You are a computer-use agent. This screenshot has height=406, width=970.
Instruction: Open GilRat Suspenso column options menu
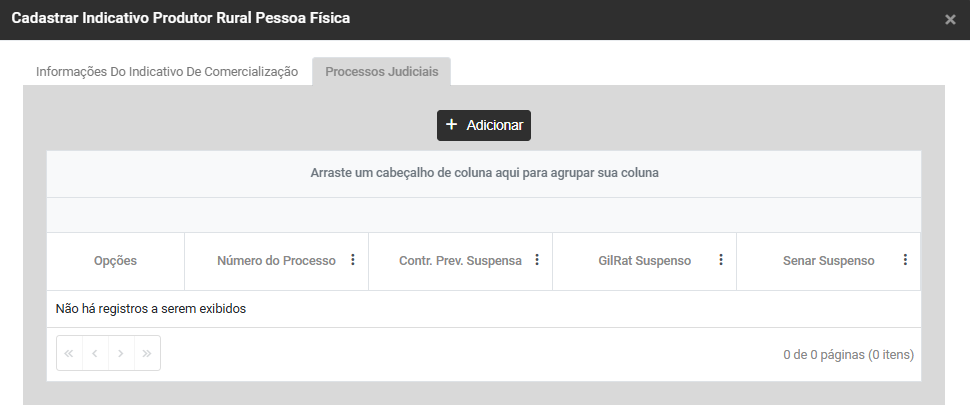pyautogui.click(x=721, y=260)
